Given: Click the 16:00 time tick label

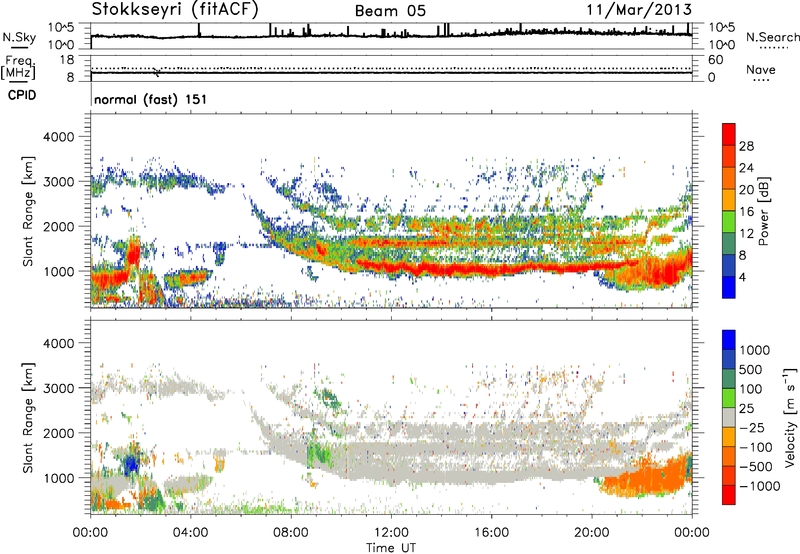Looking at the screenshot, I should tap(491, 533).
